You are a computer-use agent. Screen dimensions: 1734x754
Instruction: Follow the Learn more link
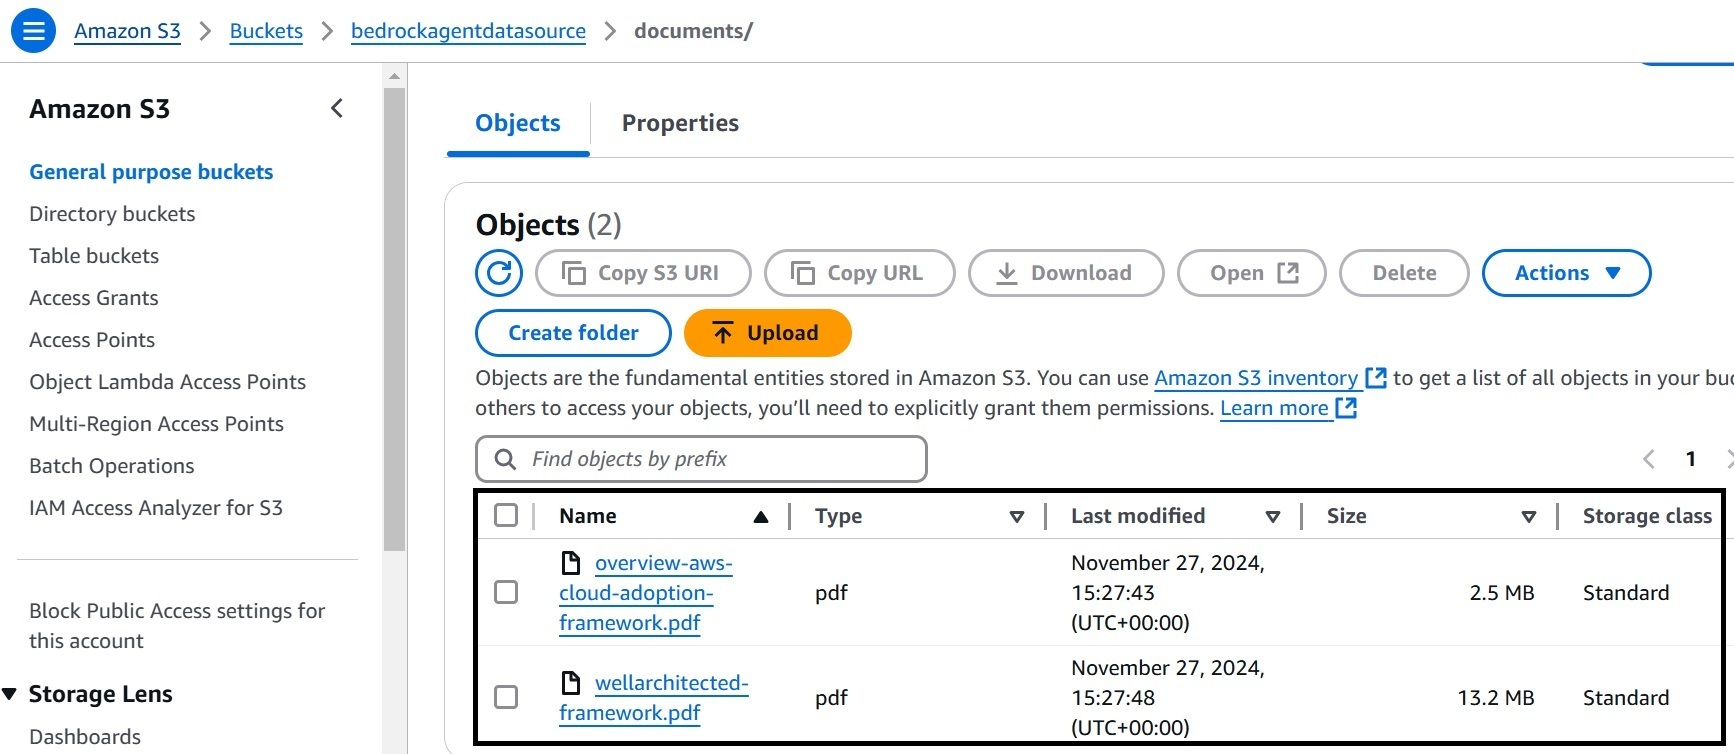click(x=1274, y=408)
